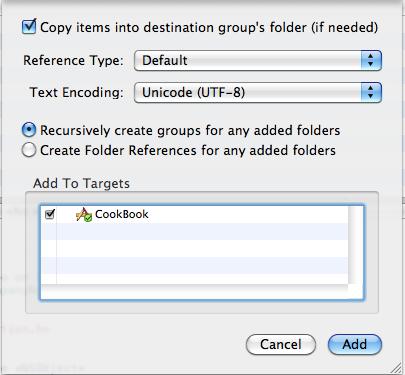Select the CookBook target row label
The height and width of the screenshot is (375, 405).
click(122, 214)
